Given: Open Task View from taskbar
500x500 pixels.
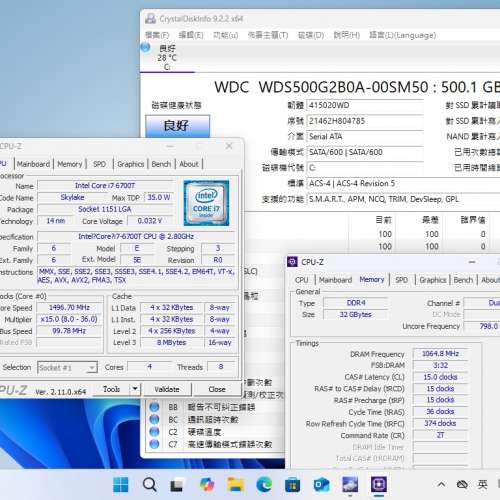Looking at the screenshot, I should click(177, 485).
